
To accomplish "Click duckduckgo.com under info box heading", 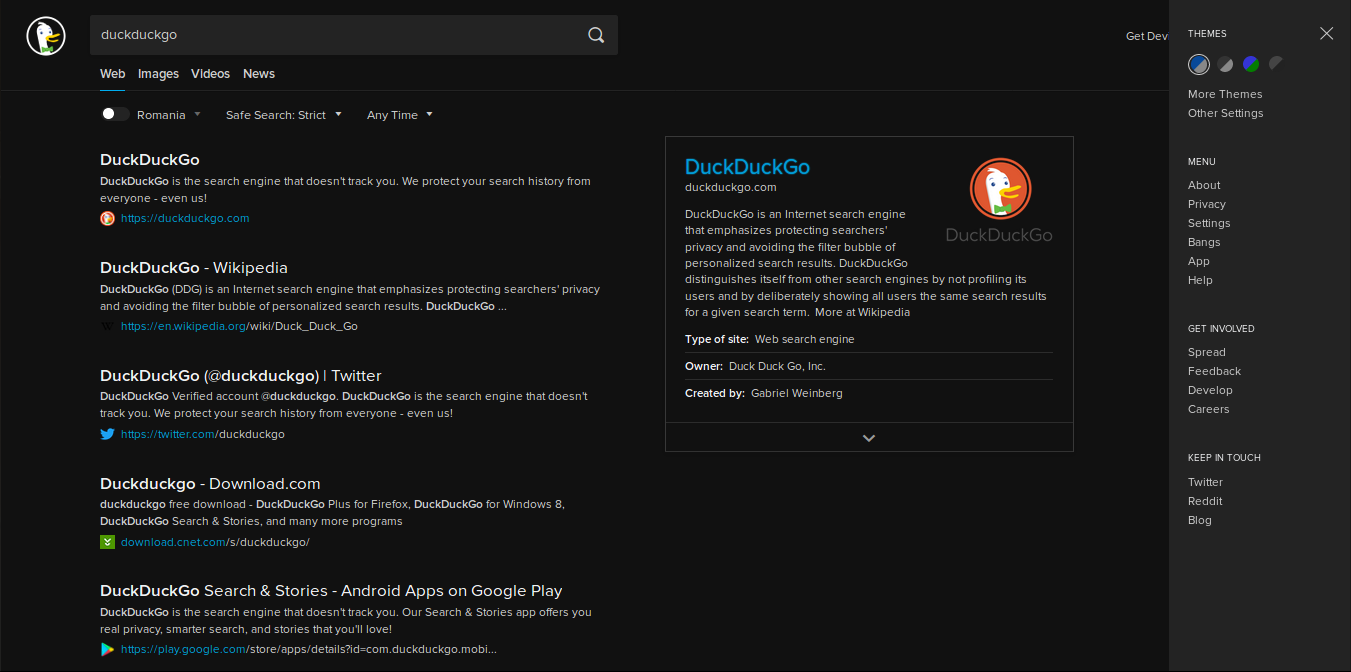I will tap(731, 187).
